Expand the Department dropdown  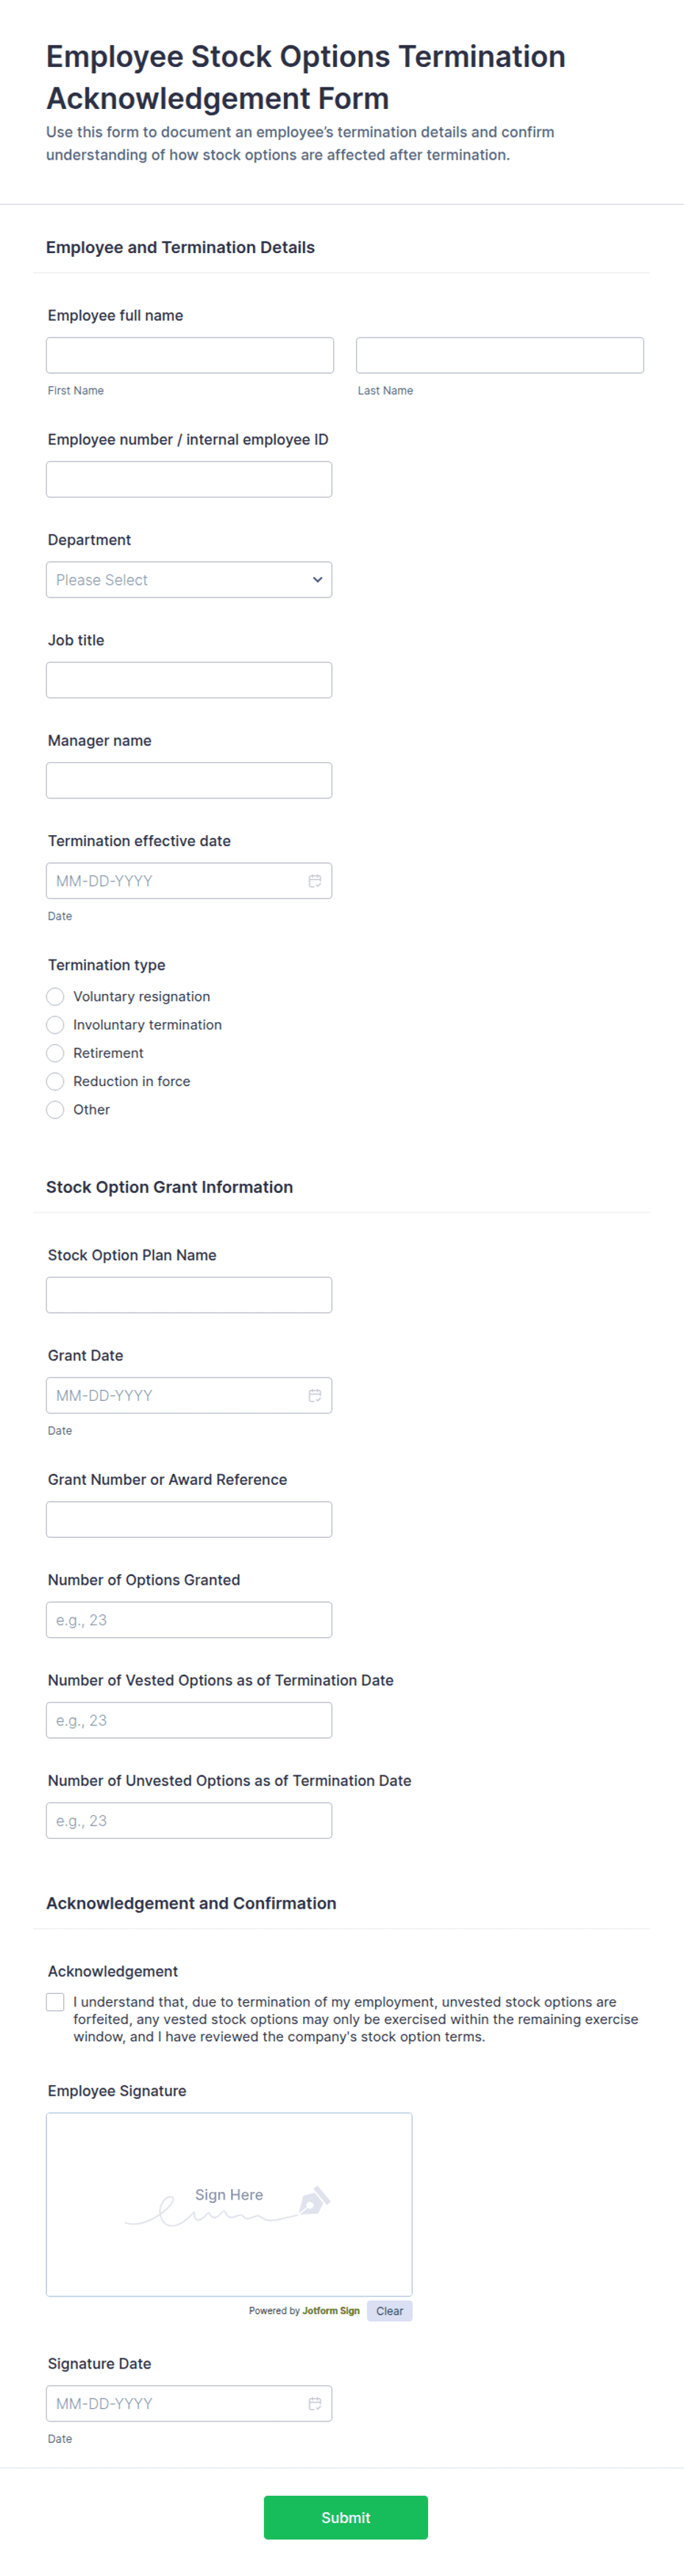click(189, 580)
